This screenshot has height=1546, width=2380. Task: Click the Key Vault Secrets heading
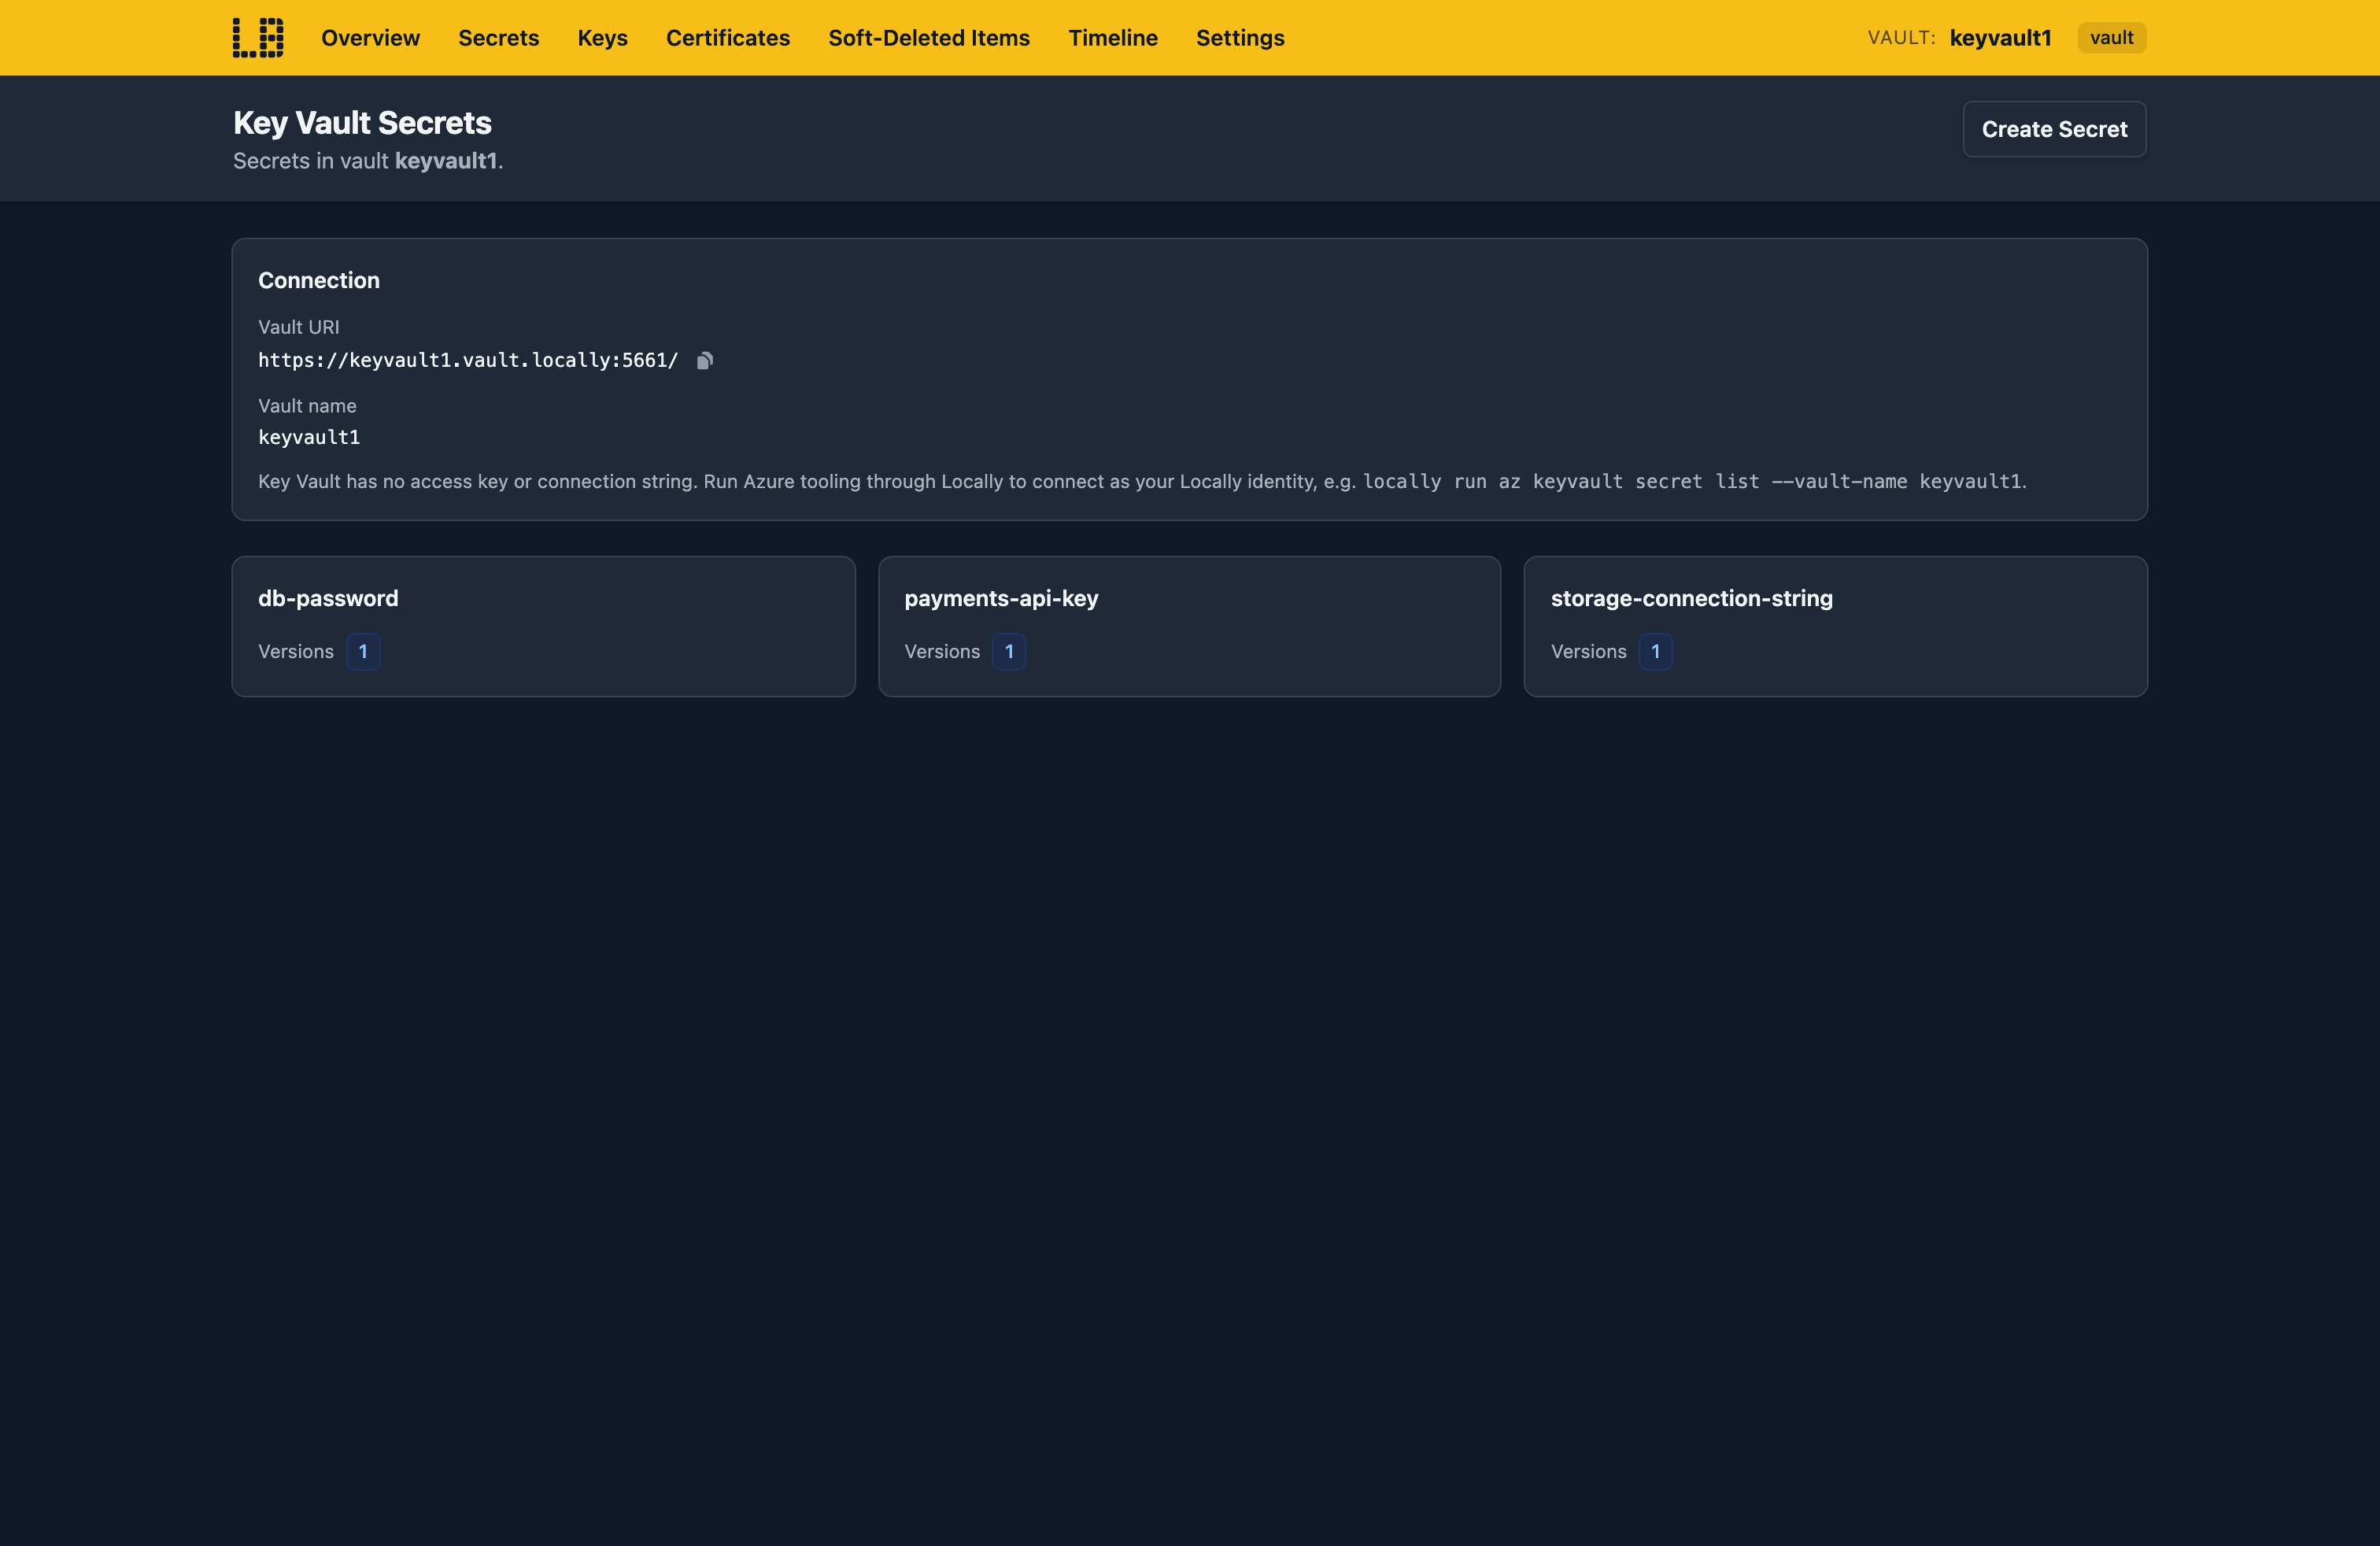(x=362, y=122)
